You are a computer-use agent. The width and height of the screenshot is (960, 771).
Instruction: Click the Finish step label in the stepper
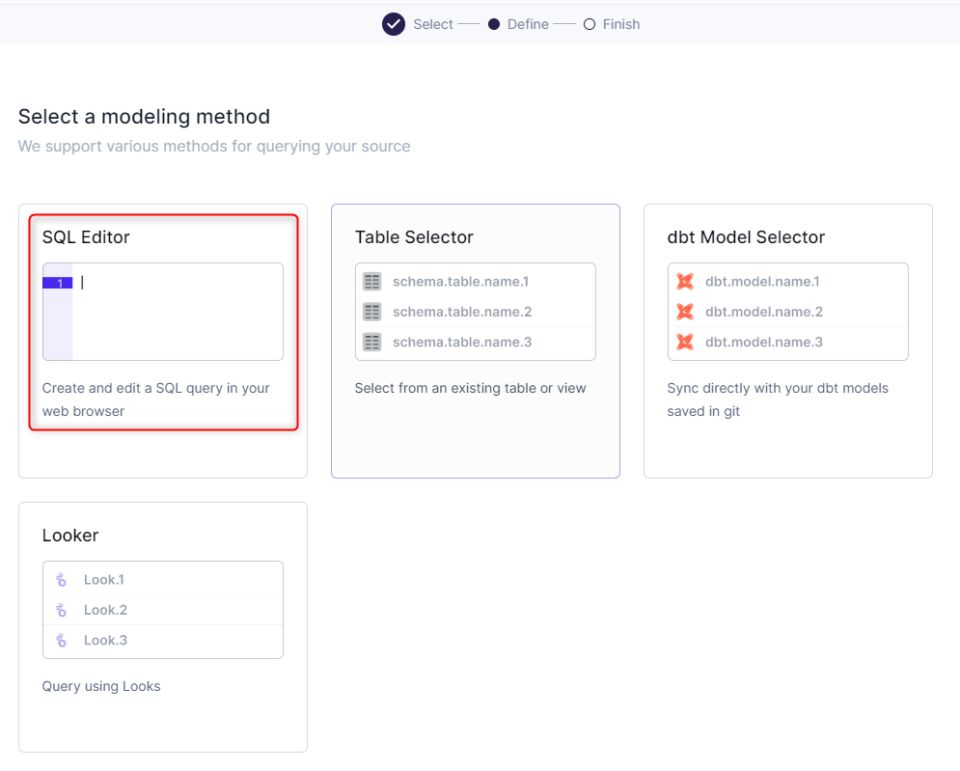[620, 23]
